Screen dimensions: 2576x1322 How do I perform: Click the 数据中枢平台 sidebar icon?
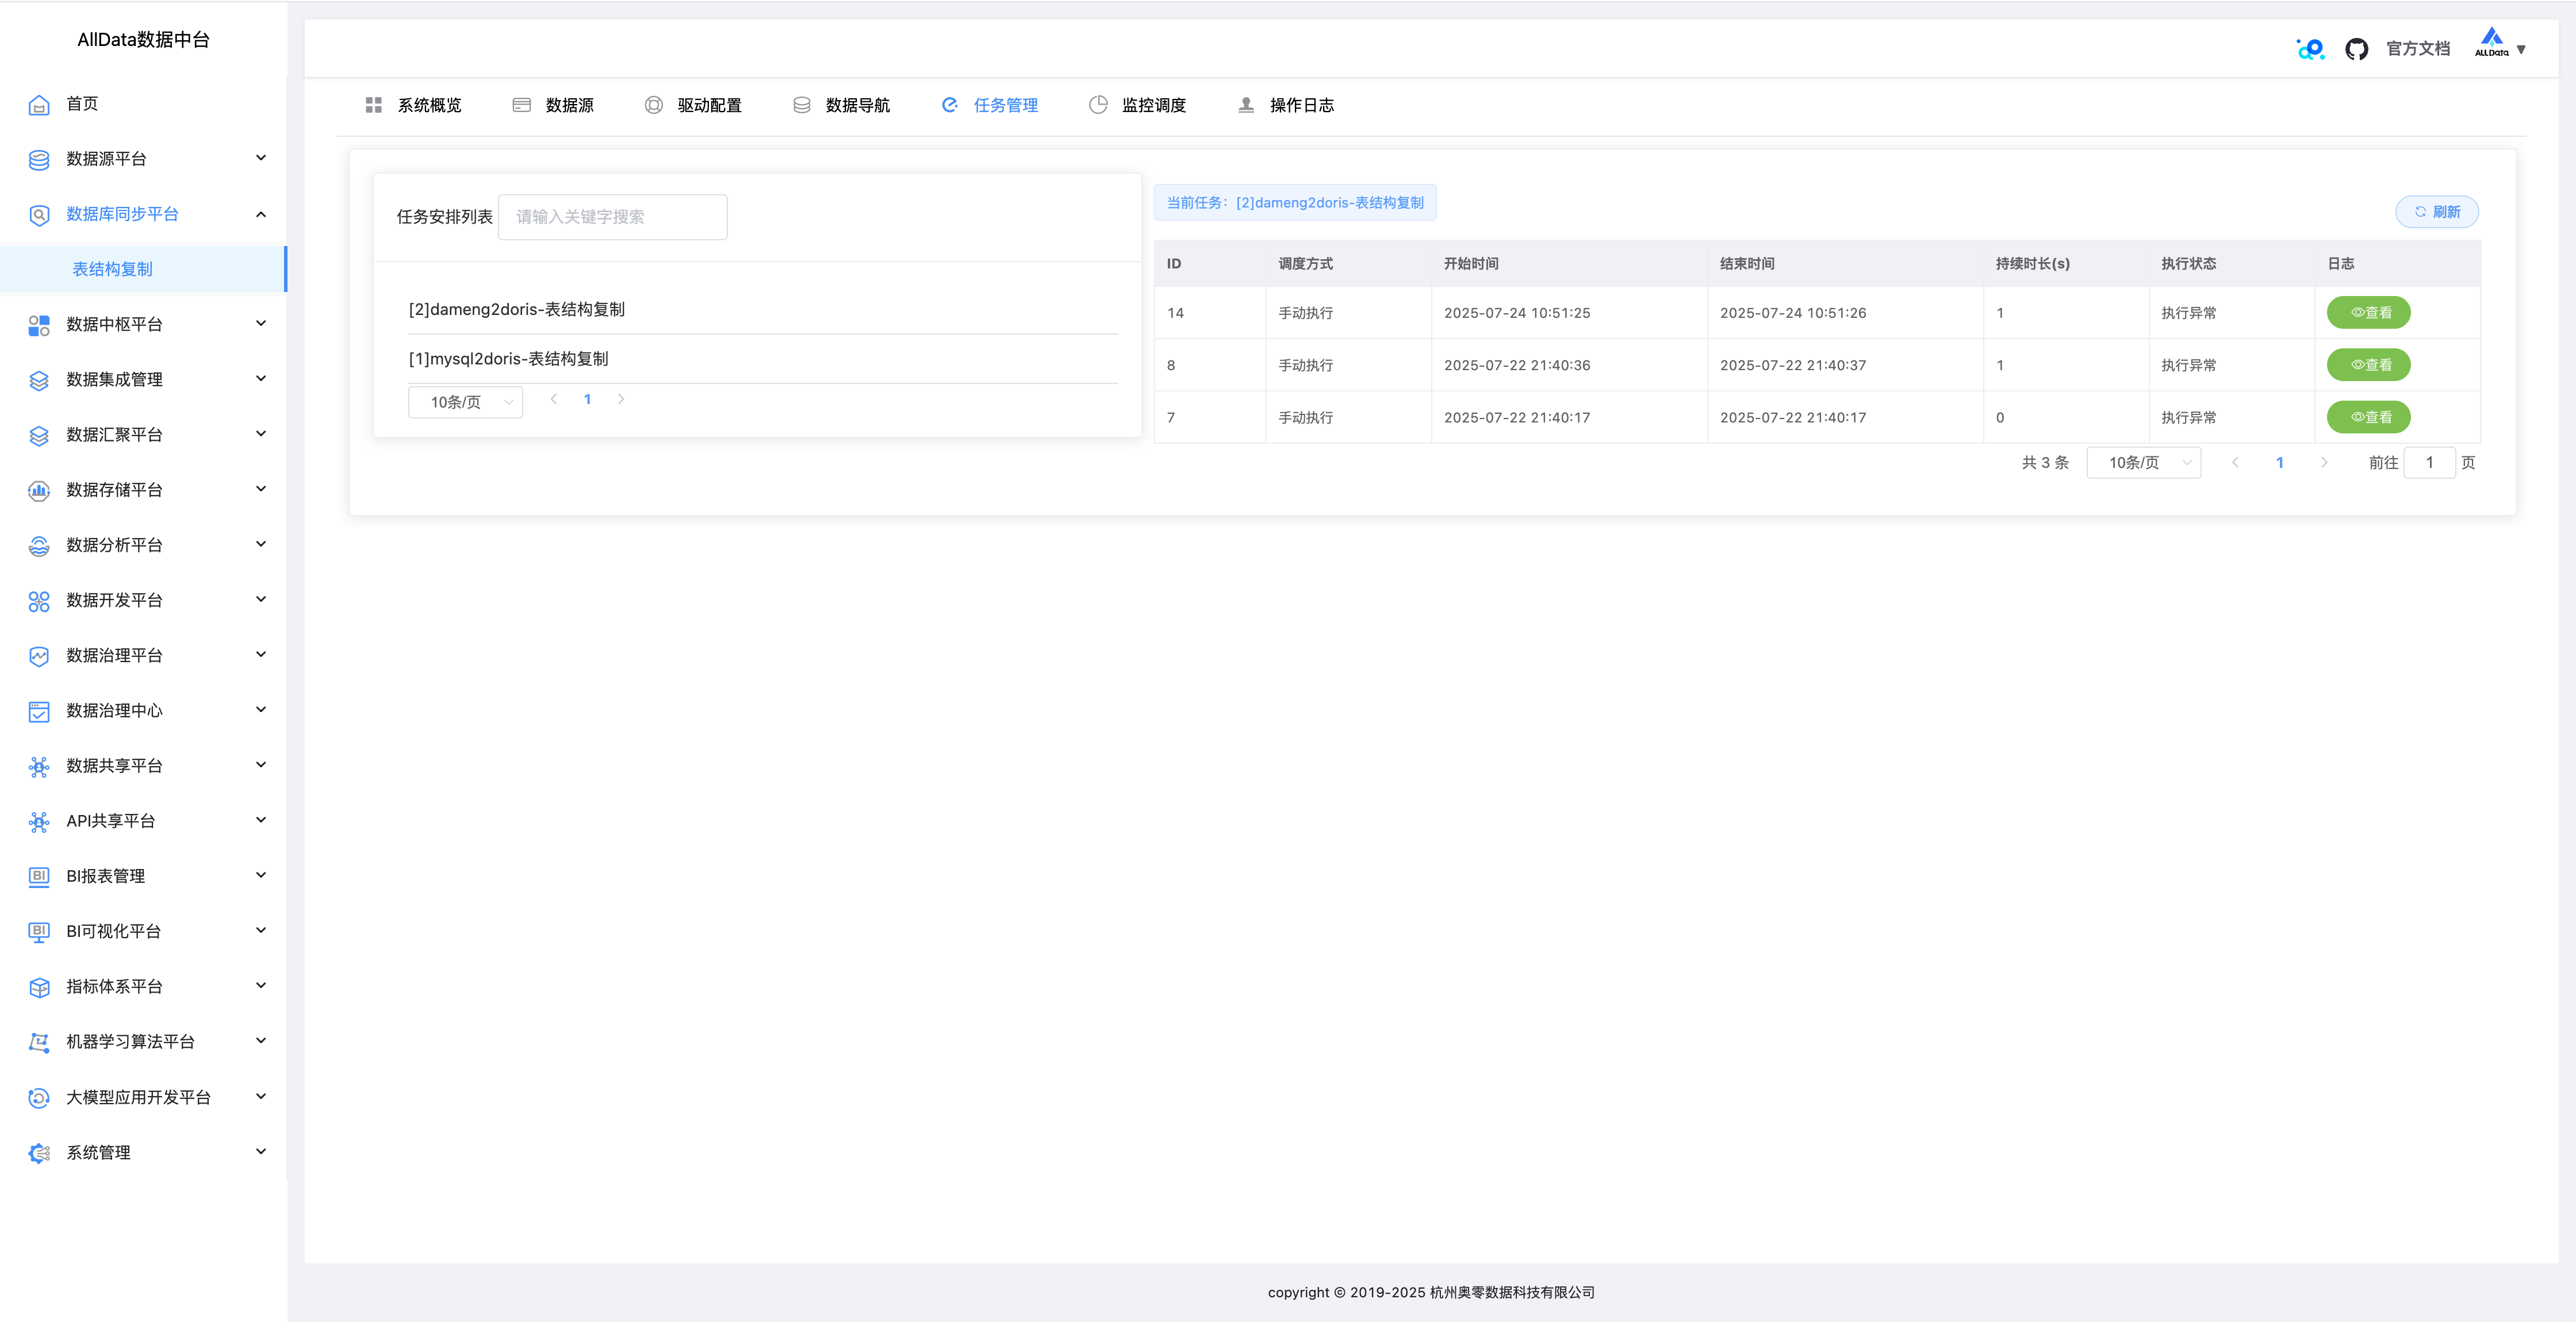tap(39, 325)
